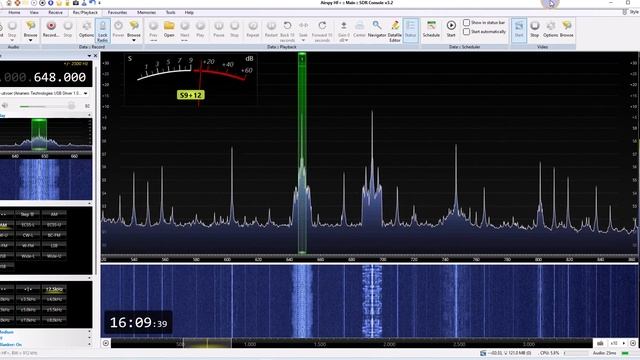Open the Scheduler Schedule icon
The width and height of the screenshot is (640, 360).
point(431,29)
